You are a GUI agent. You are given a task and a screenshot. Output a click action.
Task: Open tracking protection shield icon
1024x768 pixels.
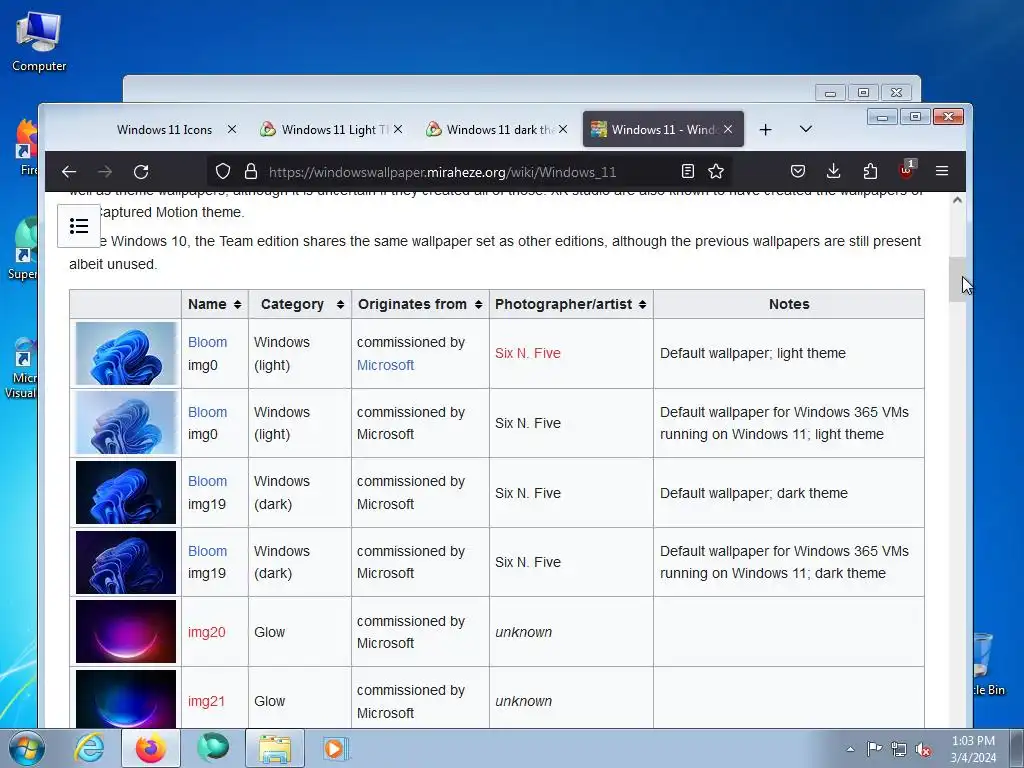click(223, 171)
